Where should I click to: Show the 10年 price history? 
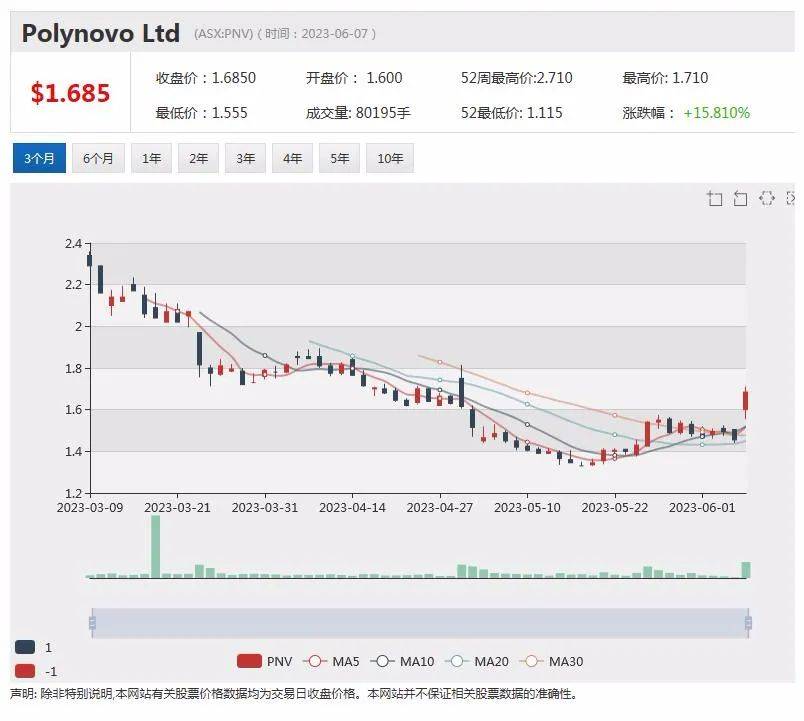[390, 158]
